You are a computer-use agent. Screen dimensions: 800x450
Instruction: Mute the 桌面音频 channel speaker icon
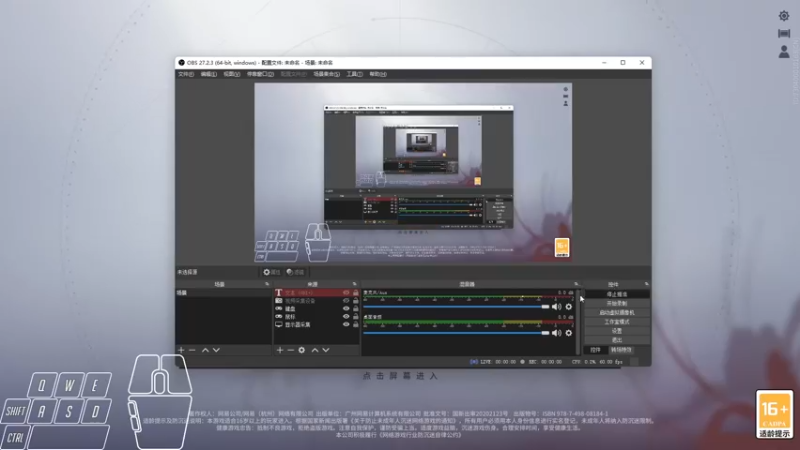[557, 333]
